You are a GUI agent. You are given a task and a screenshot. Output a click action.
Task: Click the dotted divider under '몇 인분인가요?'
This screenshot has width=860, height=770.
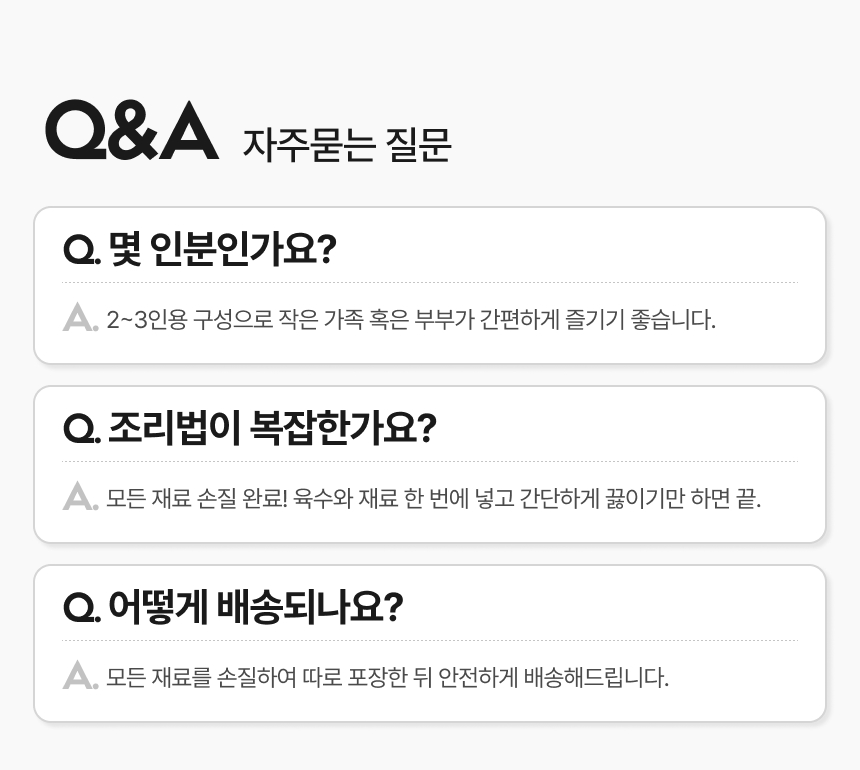(x=430, y=283)
